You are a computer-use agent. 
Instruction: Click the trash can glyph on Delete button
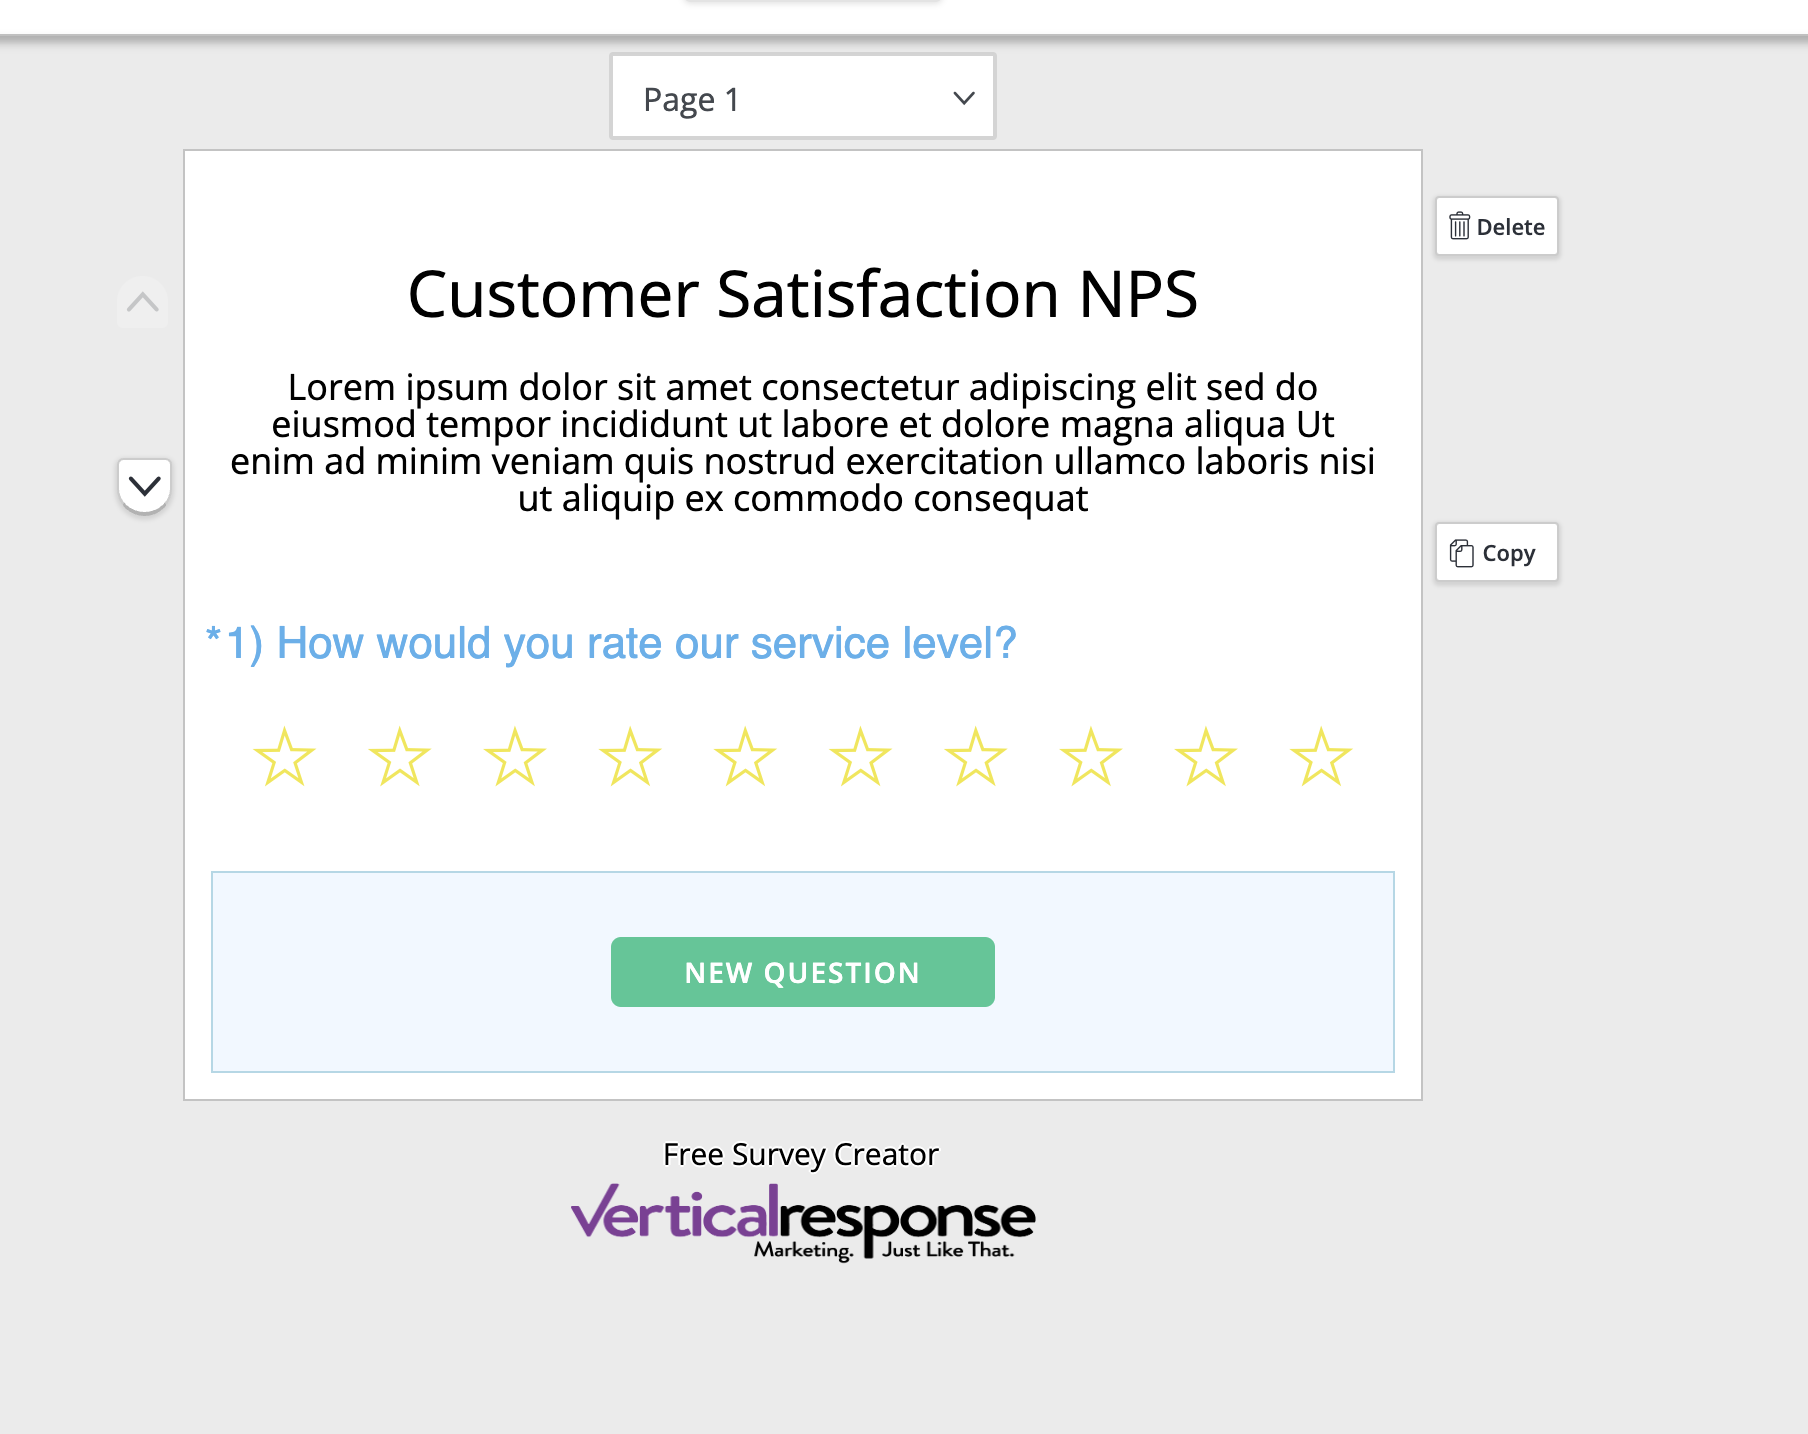click(x=1461, y=226)
